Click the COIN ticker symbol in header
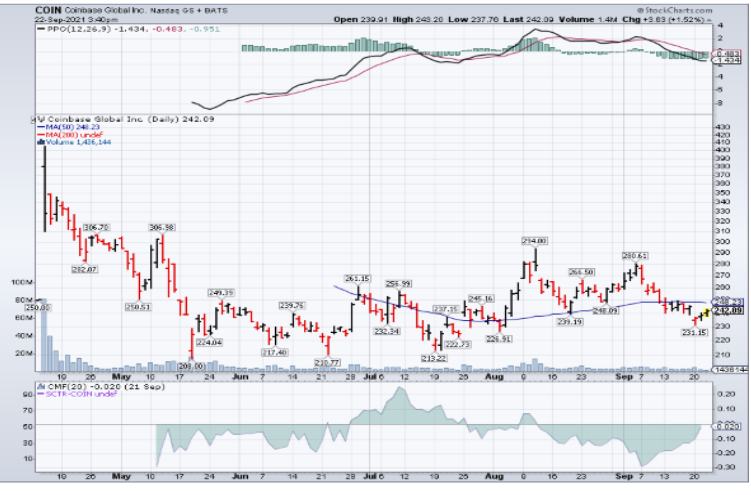Screen dimensions: 751x495 [x=48, y=10]
